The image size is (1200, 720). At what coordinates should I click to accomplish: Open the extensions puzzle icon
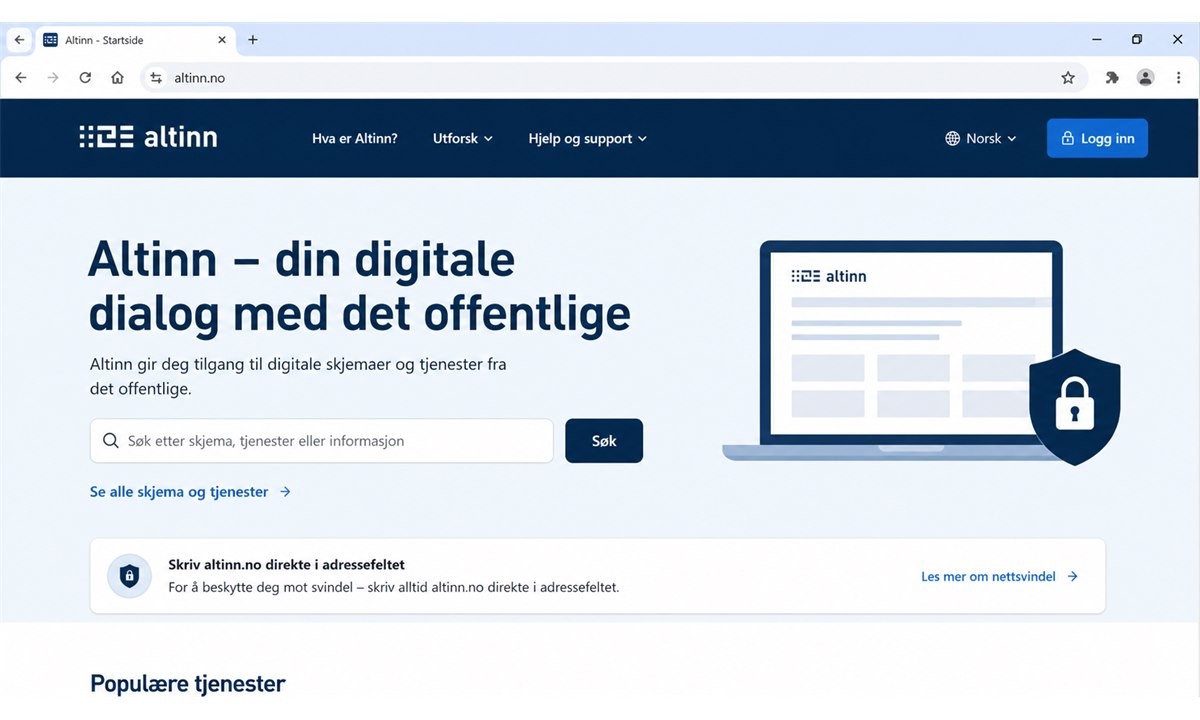[1112, 78]
